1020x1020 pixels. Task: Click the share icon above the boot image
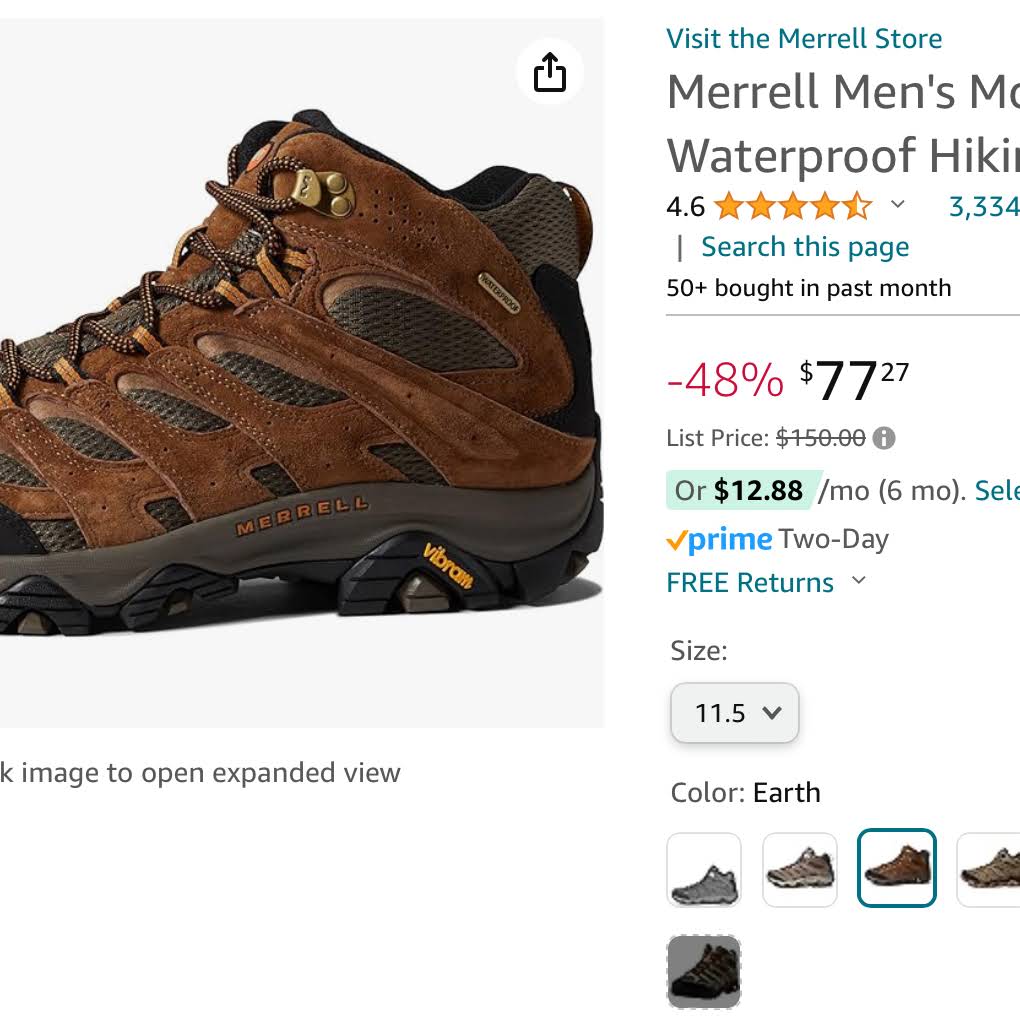click(550, 72)
